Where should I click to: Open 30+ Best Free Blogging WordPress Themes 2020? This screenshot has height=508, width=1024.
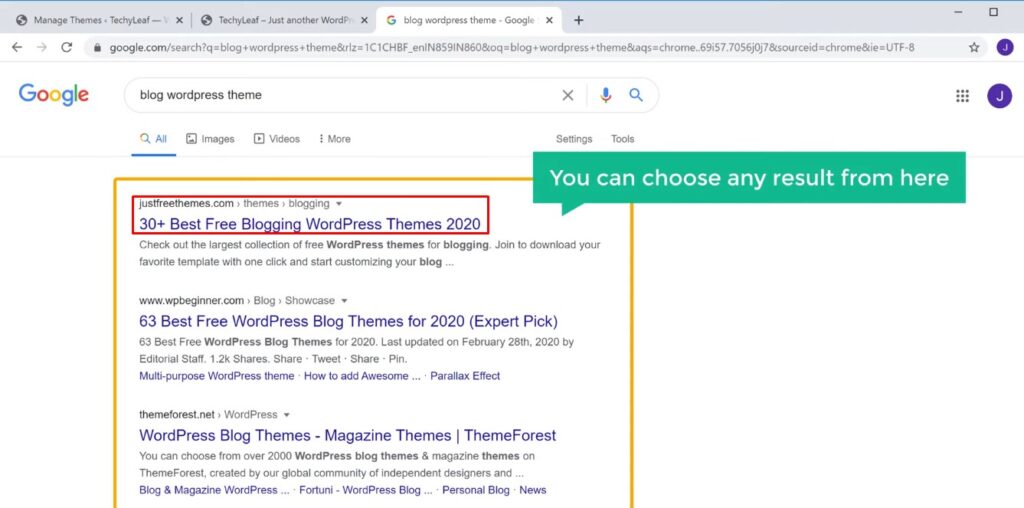(x=310, y=224)
